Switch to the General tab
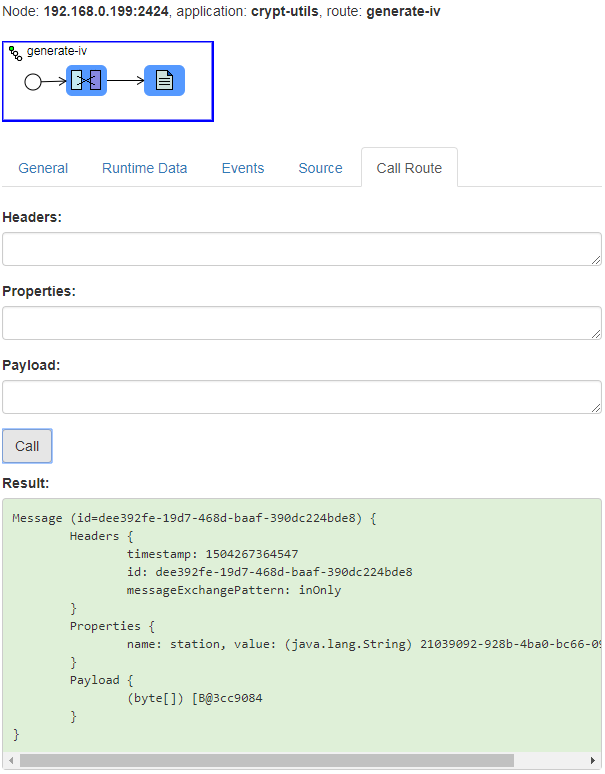 [x=43, y=168]
